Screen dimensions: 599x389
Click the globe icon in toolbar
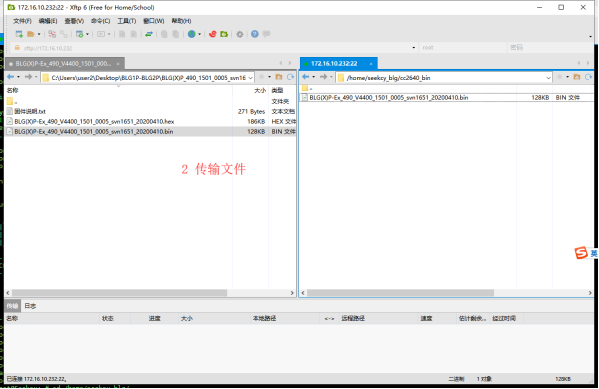[x=192, y=34]
